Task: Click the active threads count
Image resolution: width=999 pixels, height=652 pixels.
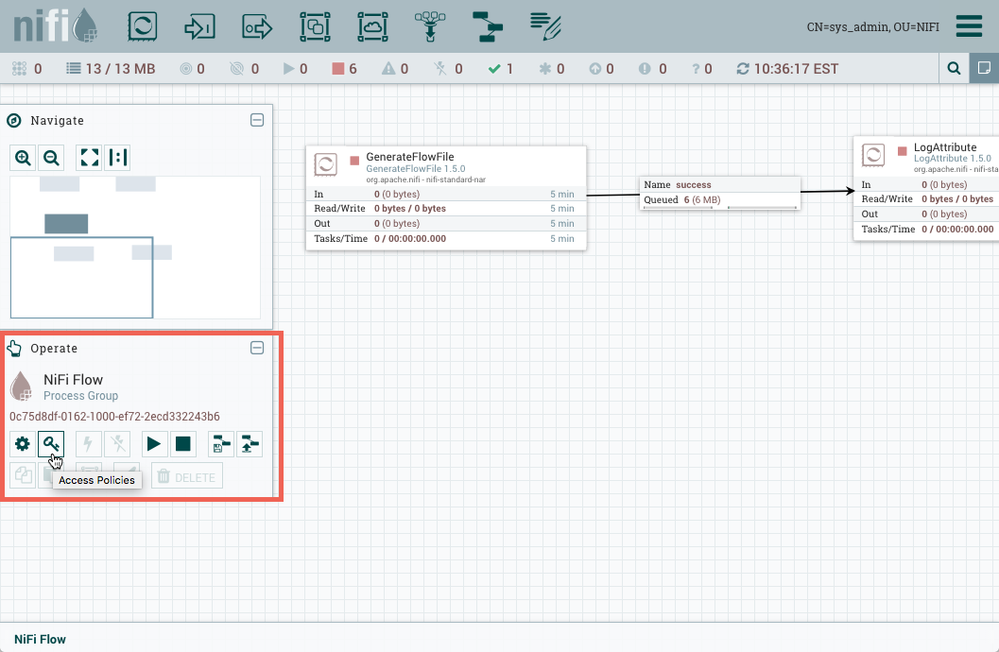Action: [x=28, y=69]
